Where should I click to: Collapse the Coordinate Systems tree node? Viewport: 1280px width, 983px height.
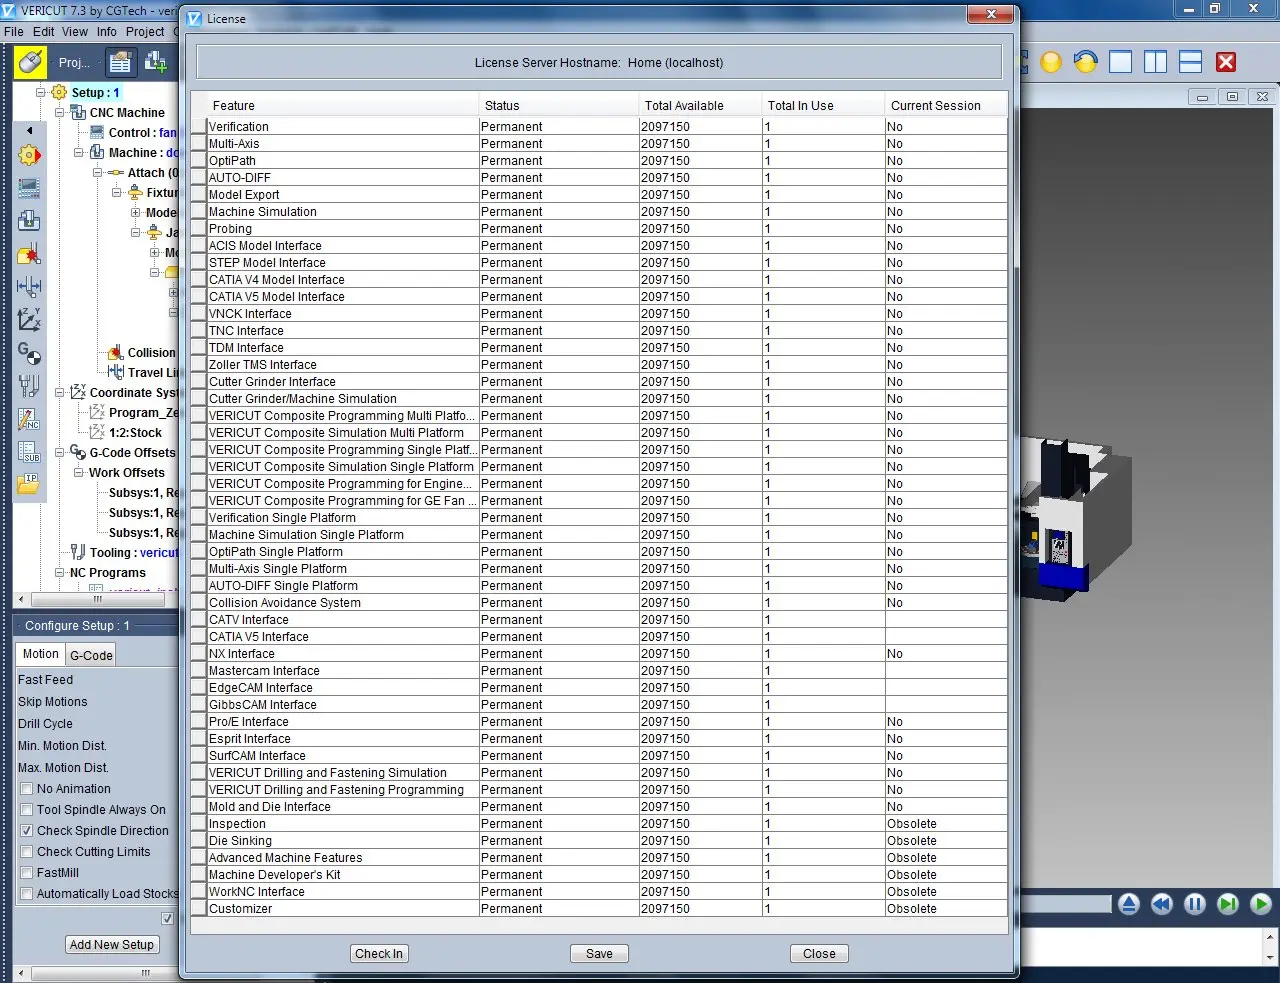click(x=60, y=392)
